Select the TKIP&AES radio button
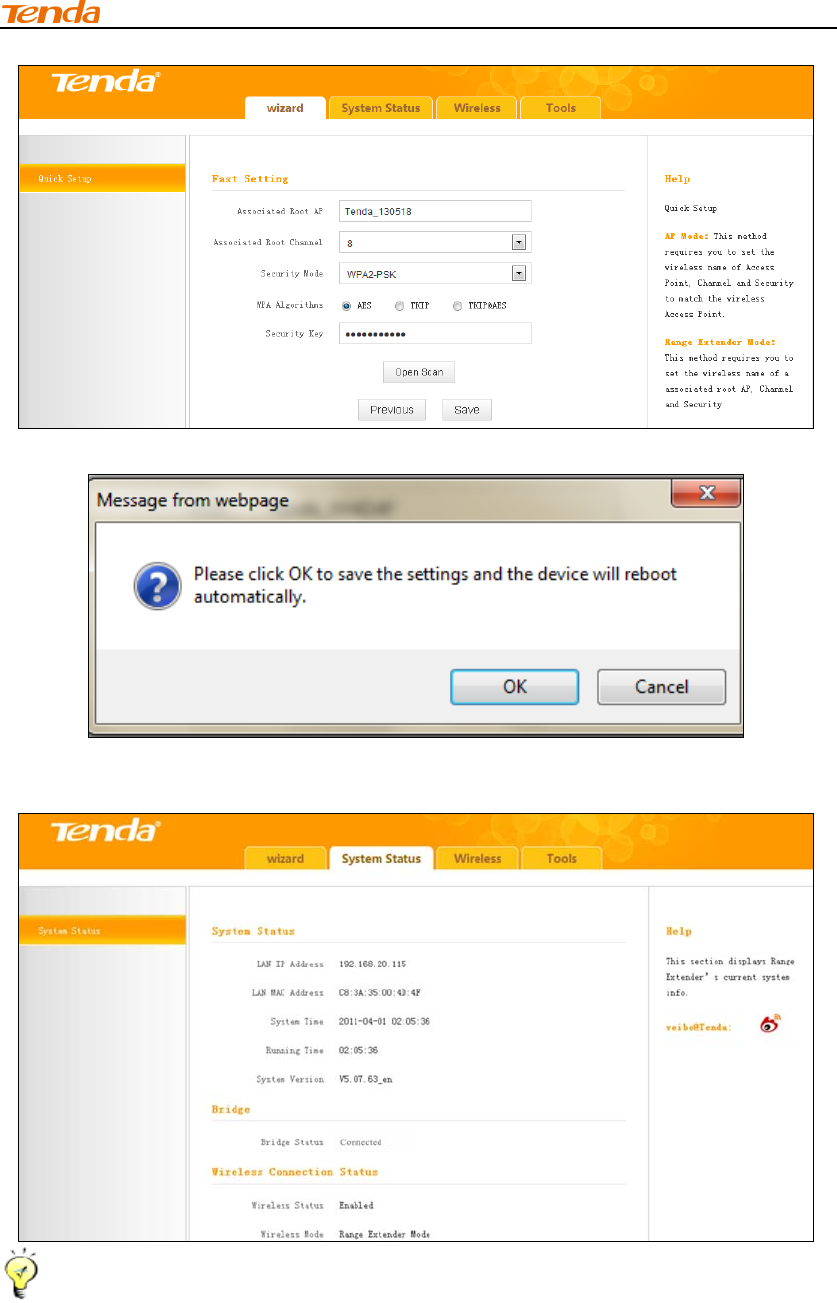837x1303 pixels. tap(457, 306)
